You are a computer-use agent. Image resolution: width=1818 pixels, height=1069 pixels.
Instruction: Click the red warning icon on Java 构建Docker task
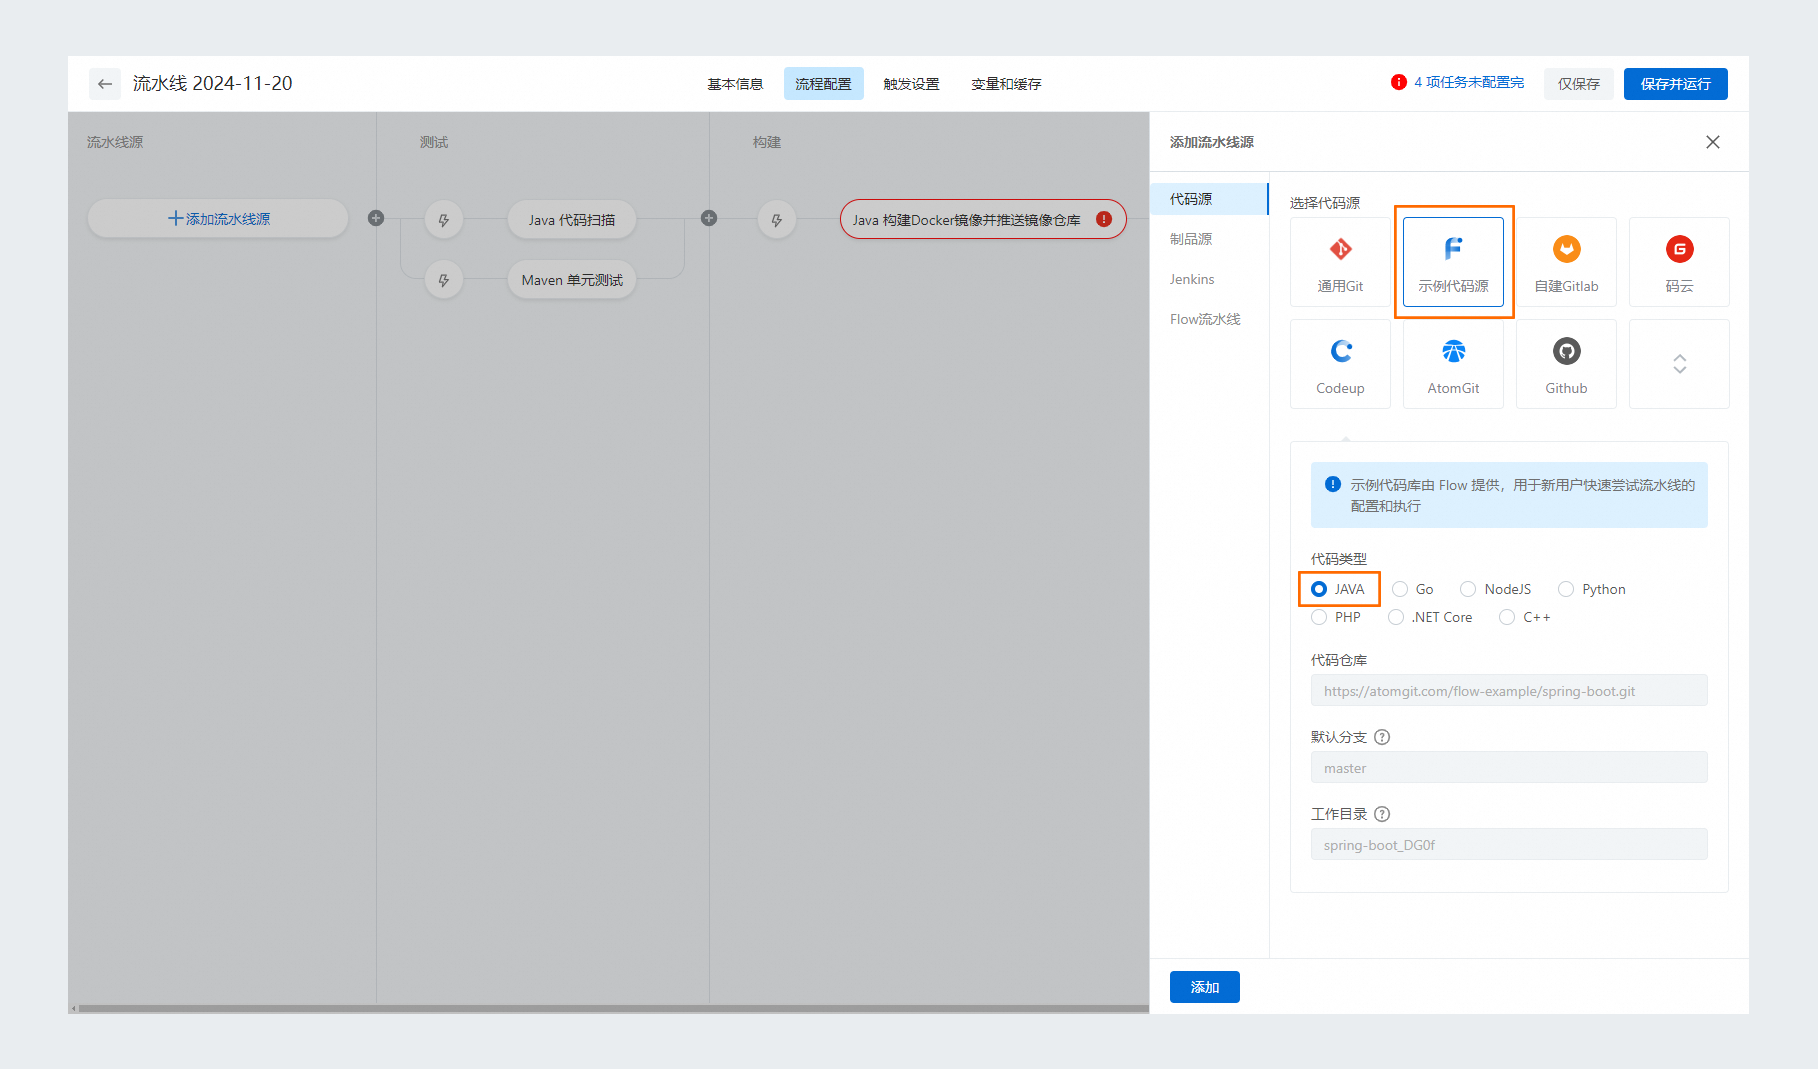point(1104,219)
